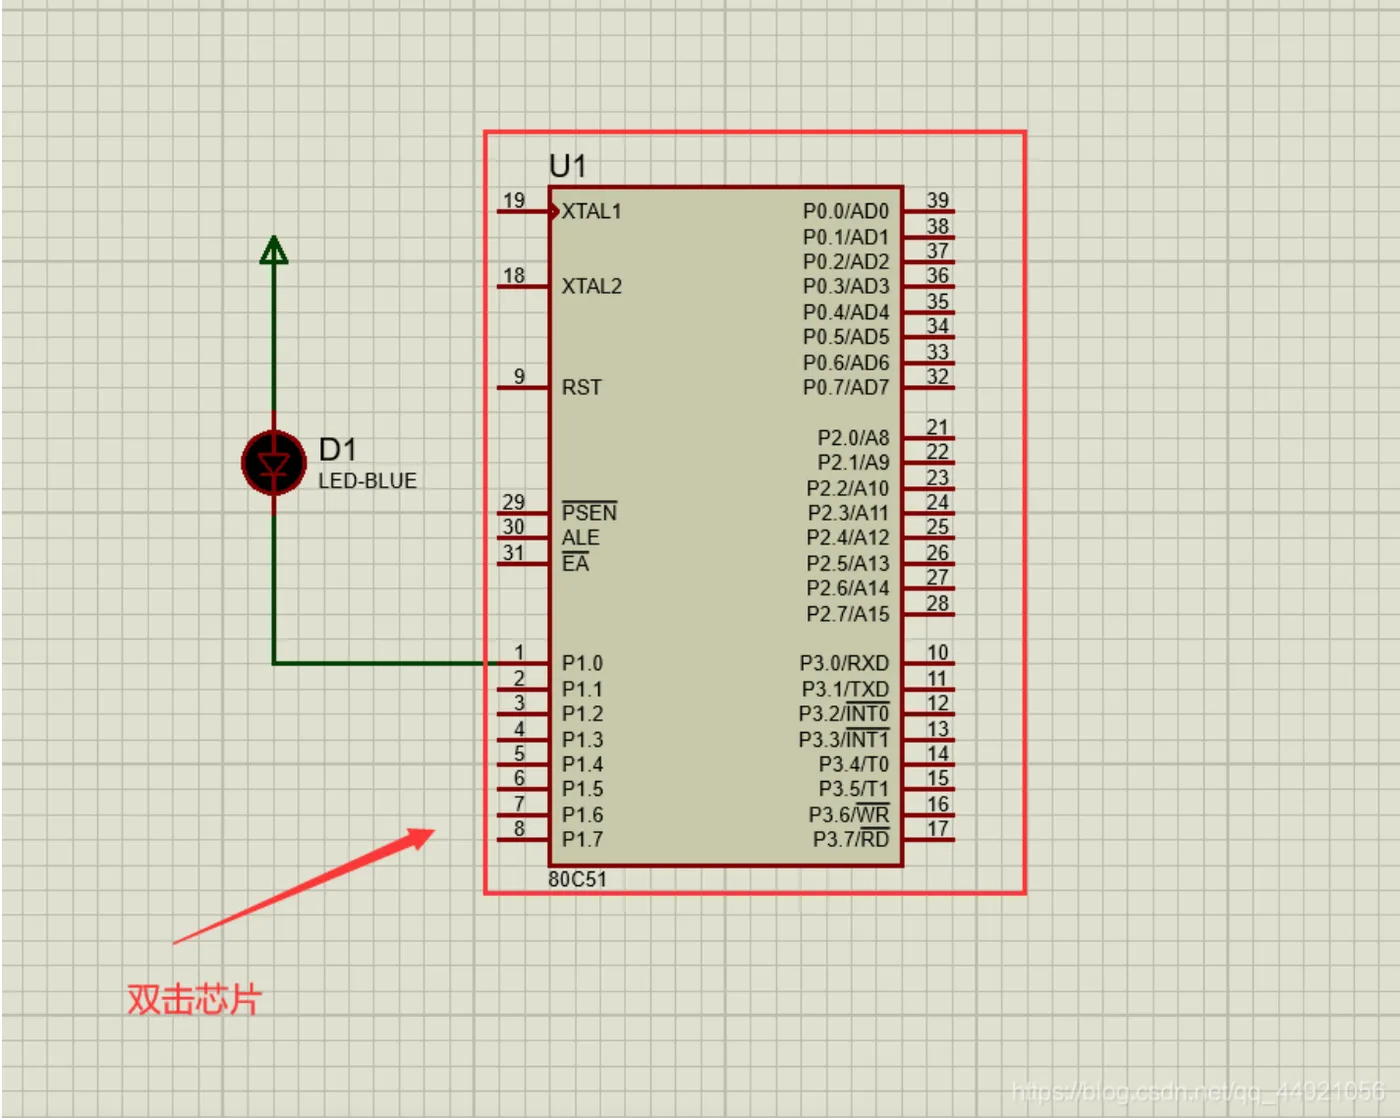Click the P3.7/RD pin label

pyautogui.click(x=851, y=838)
